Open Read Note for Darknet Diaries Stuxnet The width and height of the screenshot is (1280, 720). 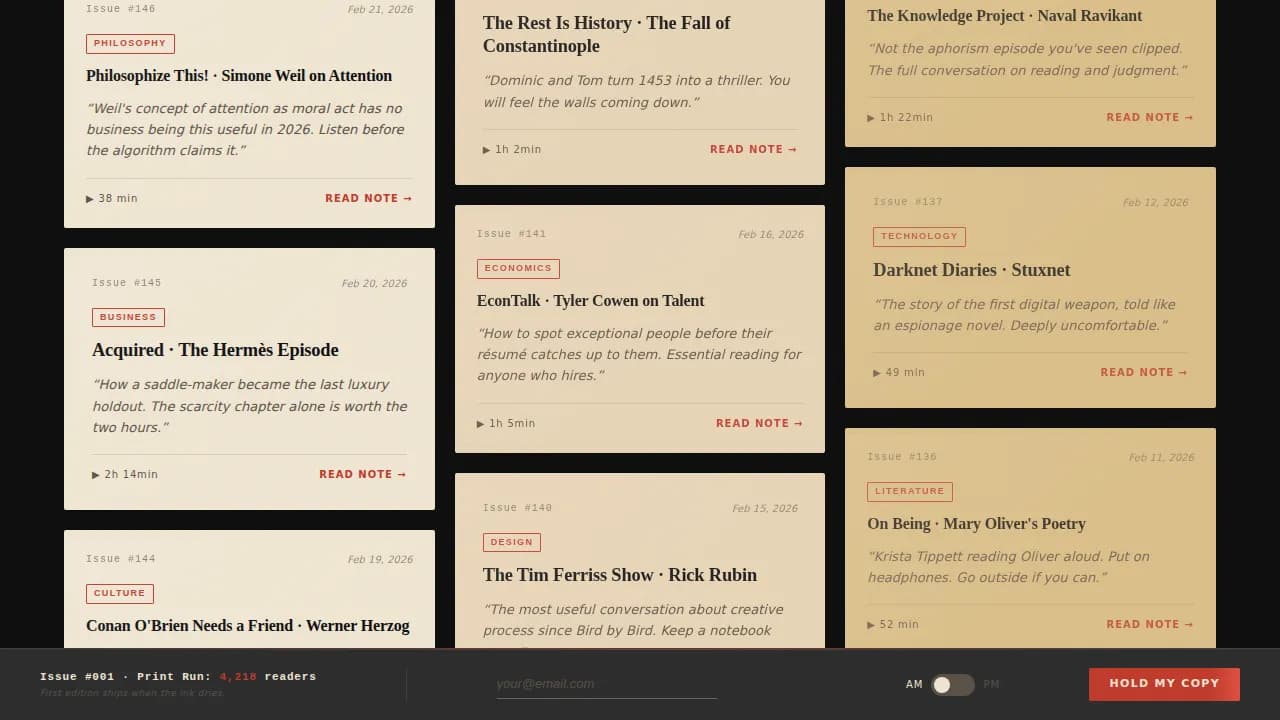pyautogui.click(x=1144, y=372)
